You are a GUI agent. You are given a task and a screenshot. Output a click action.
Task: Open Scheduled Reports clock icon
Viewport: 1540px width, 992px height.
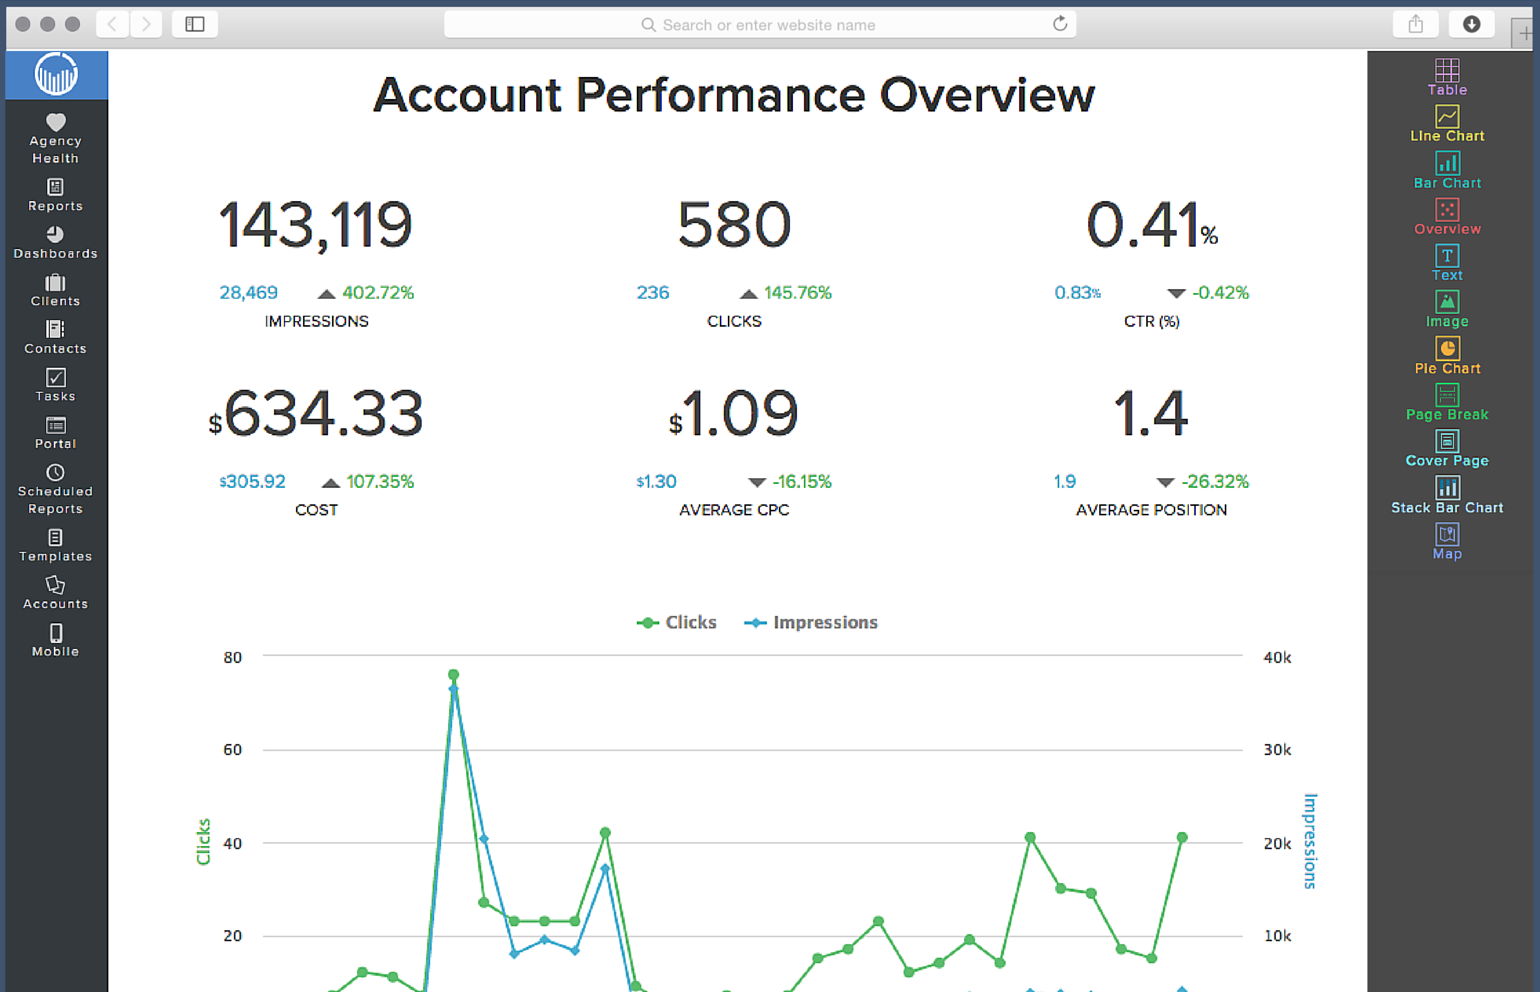click(x=55, y=473)
